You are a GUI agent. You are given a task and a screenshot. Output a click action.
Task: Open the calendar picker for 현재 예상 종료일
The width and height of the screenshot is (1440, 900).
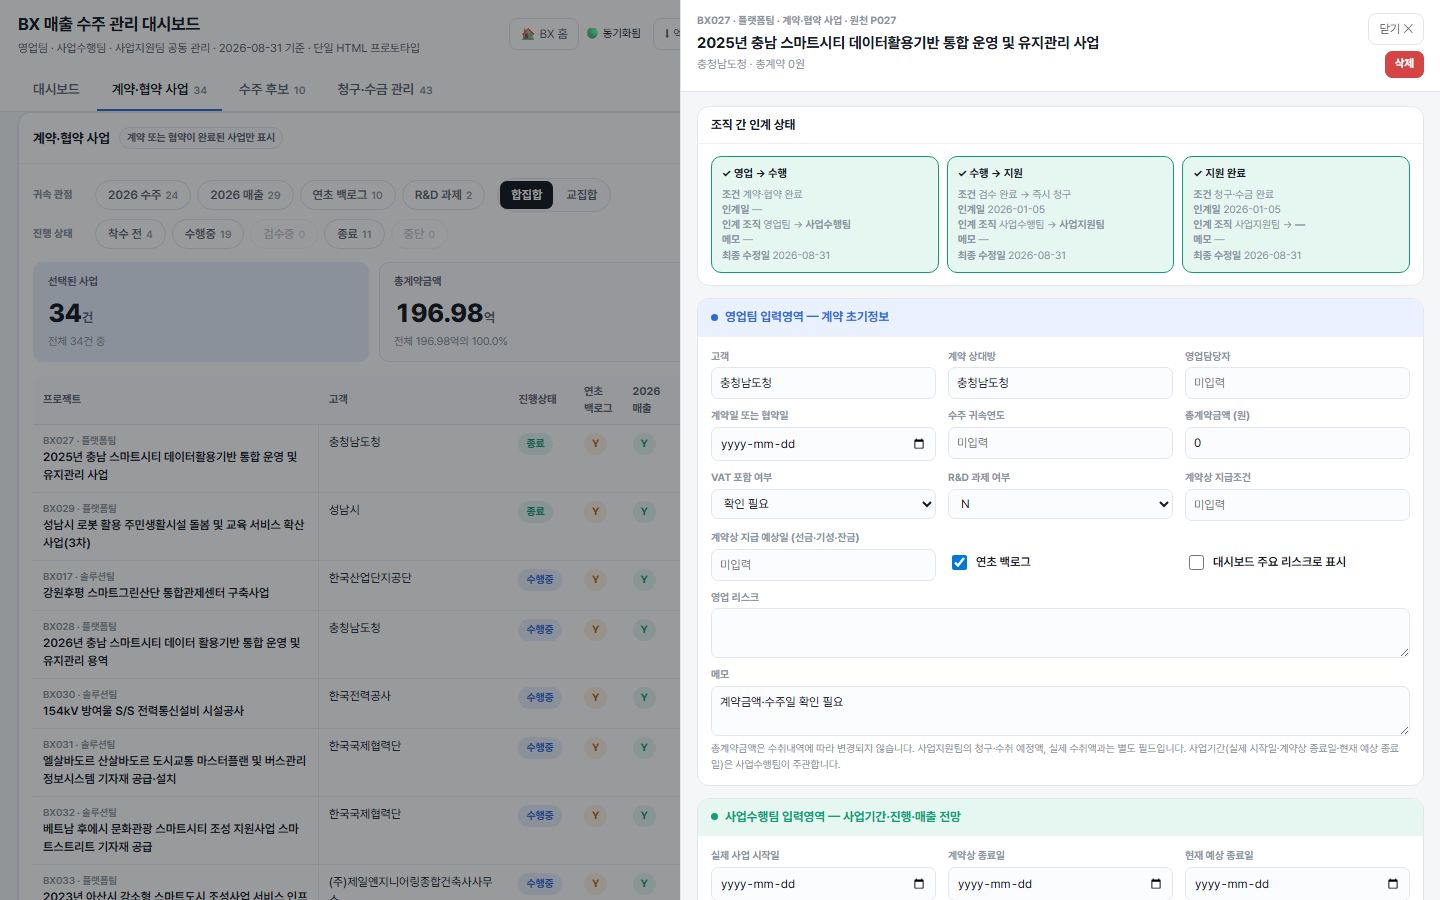pos(1393,884)
